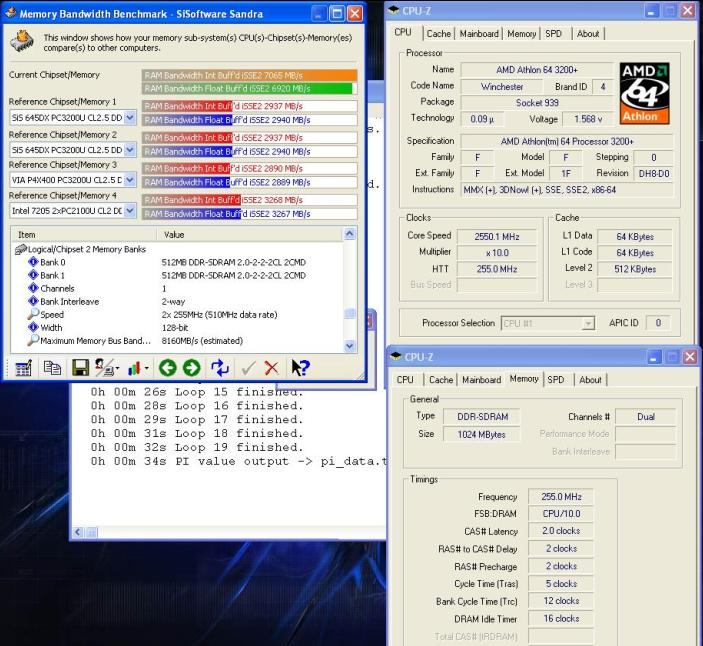Click the Frequency 255.0 MHz field
This screenshot has width=703, height=646.
[x=561, y=497]
